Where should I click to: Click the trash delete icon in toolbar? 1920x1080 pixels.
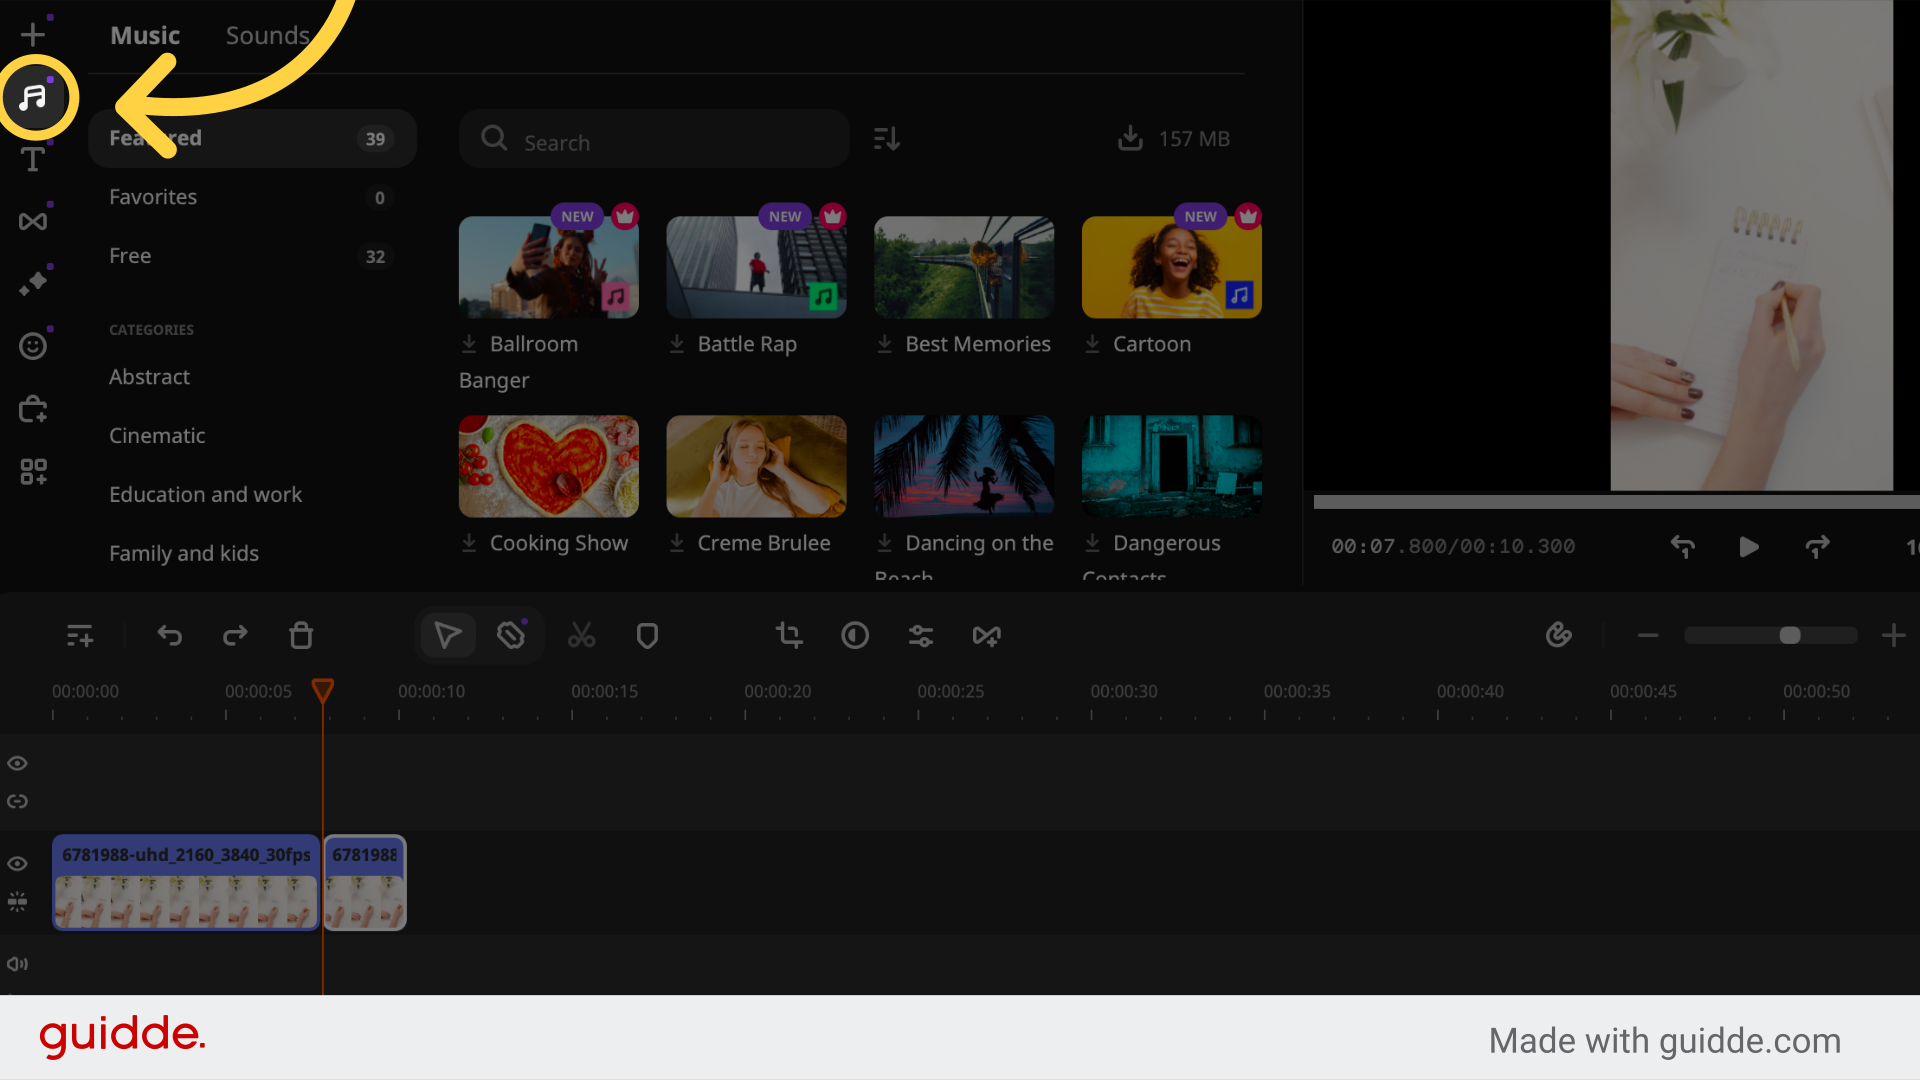tap(301, 635)
